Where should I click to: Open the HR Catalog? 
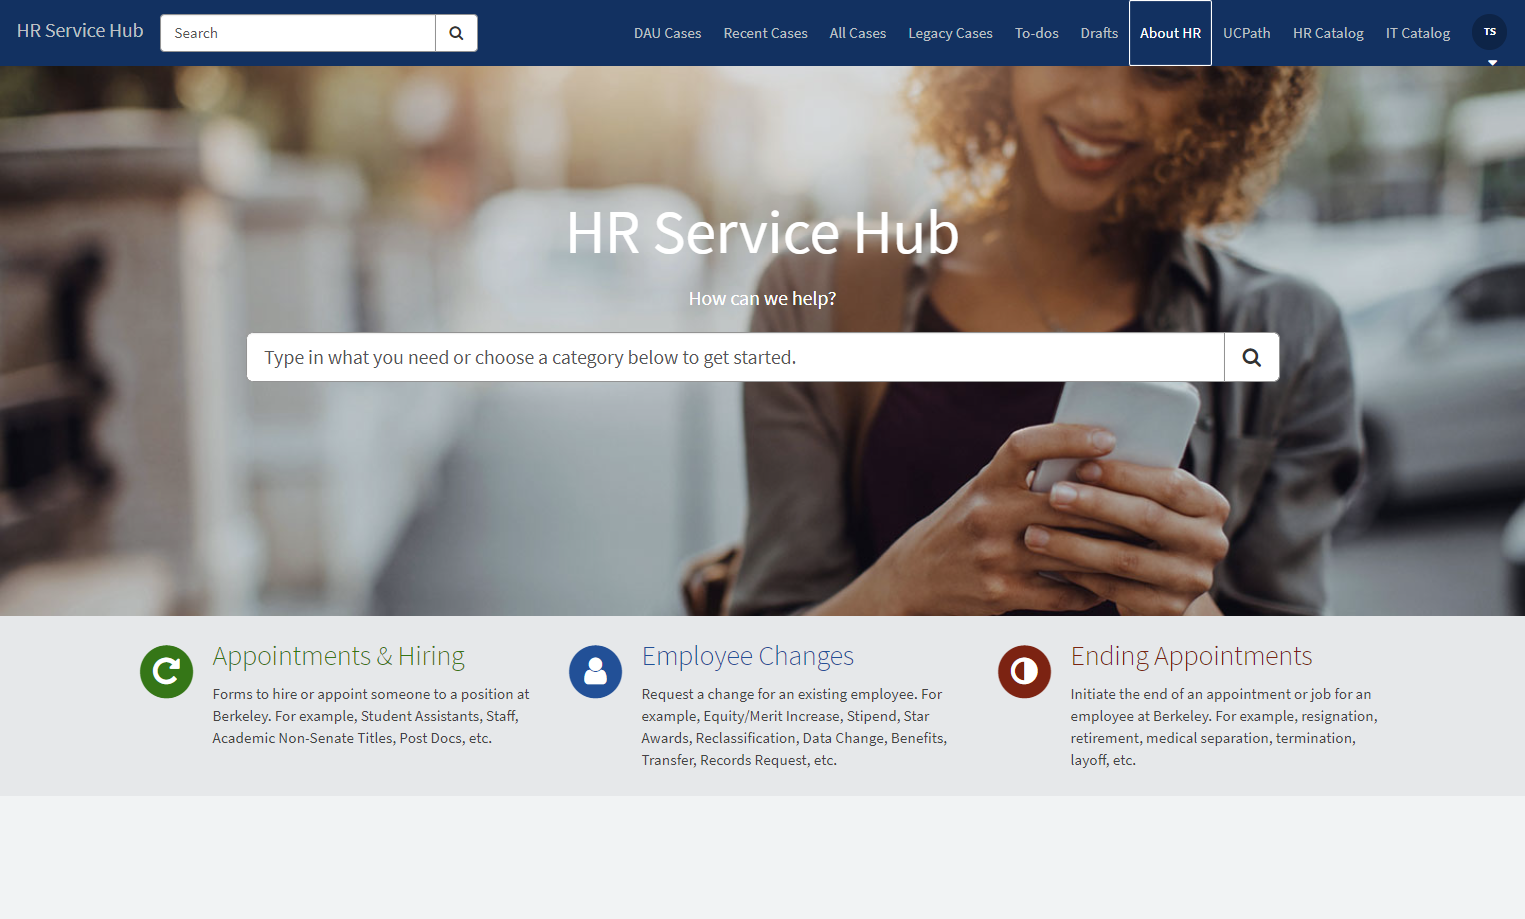pyautogui.click(x=1328, y=33)
